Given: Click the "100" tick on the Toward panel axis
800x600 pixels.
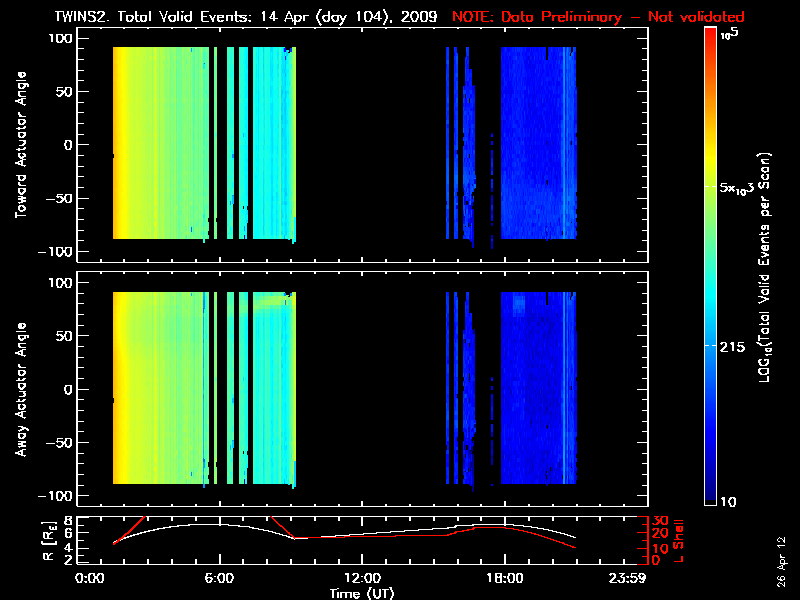Looking at the screenshot, I should click(61, 38).
